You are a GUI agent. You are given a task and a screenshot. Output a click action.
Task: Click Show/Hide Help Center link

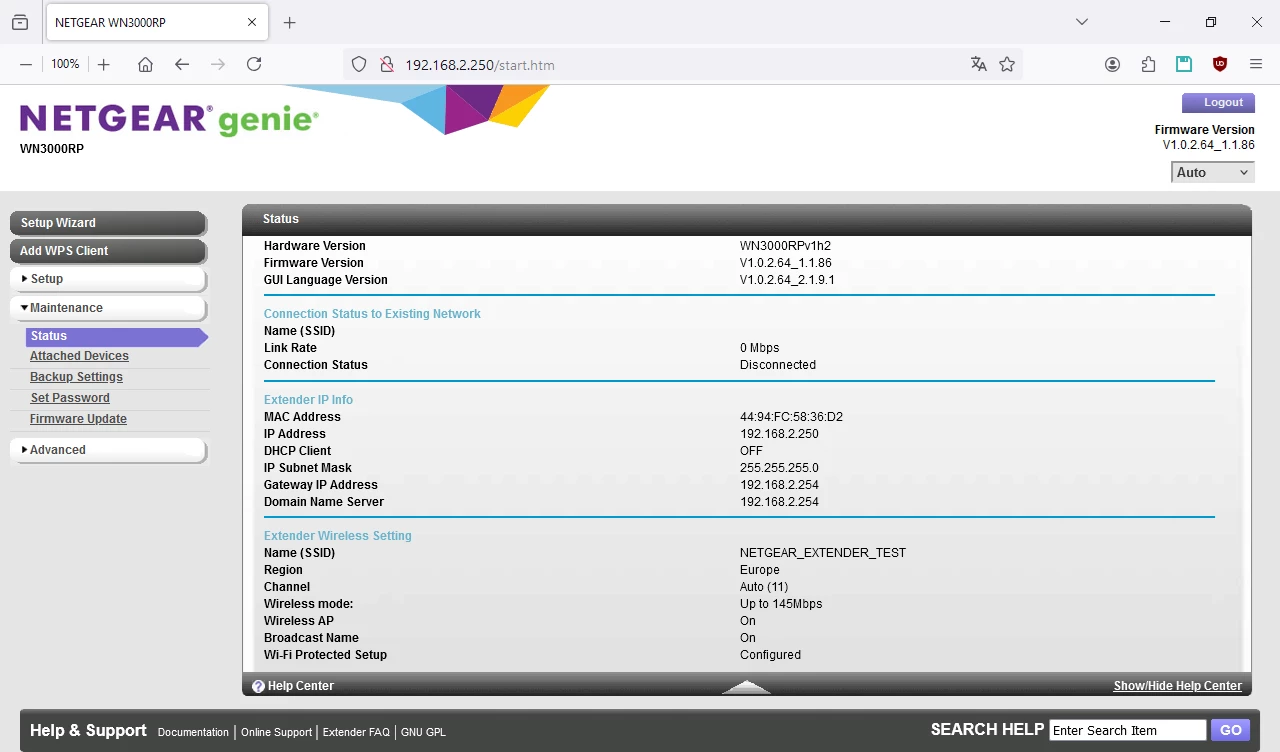(x=1178, y=686)
